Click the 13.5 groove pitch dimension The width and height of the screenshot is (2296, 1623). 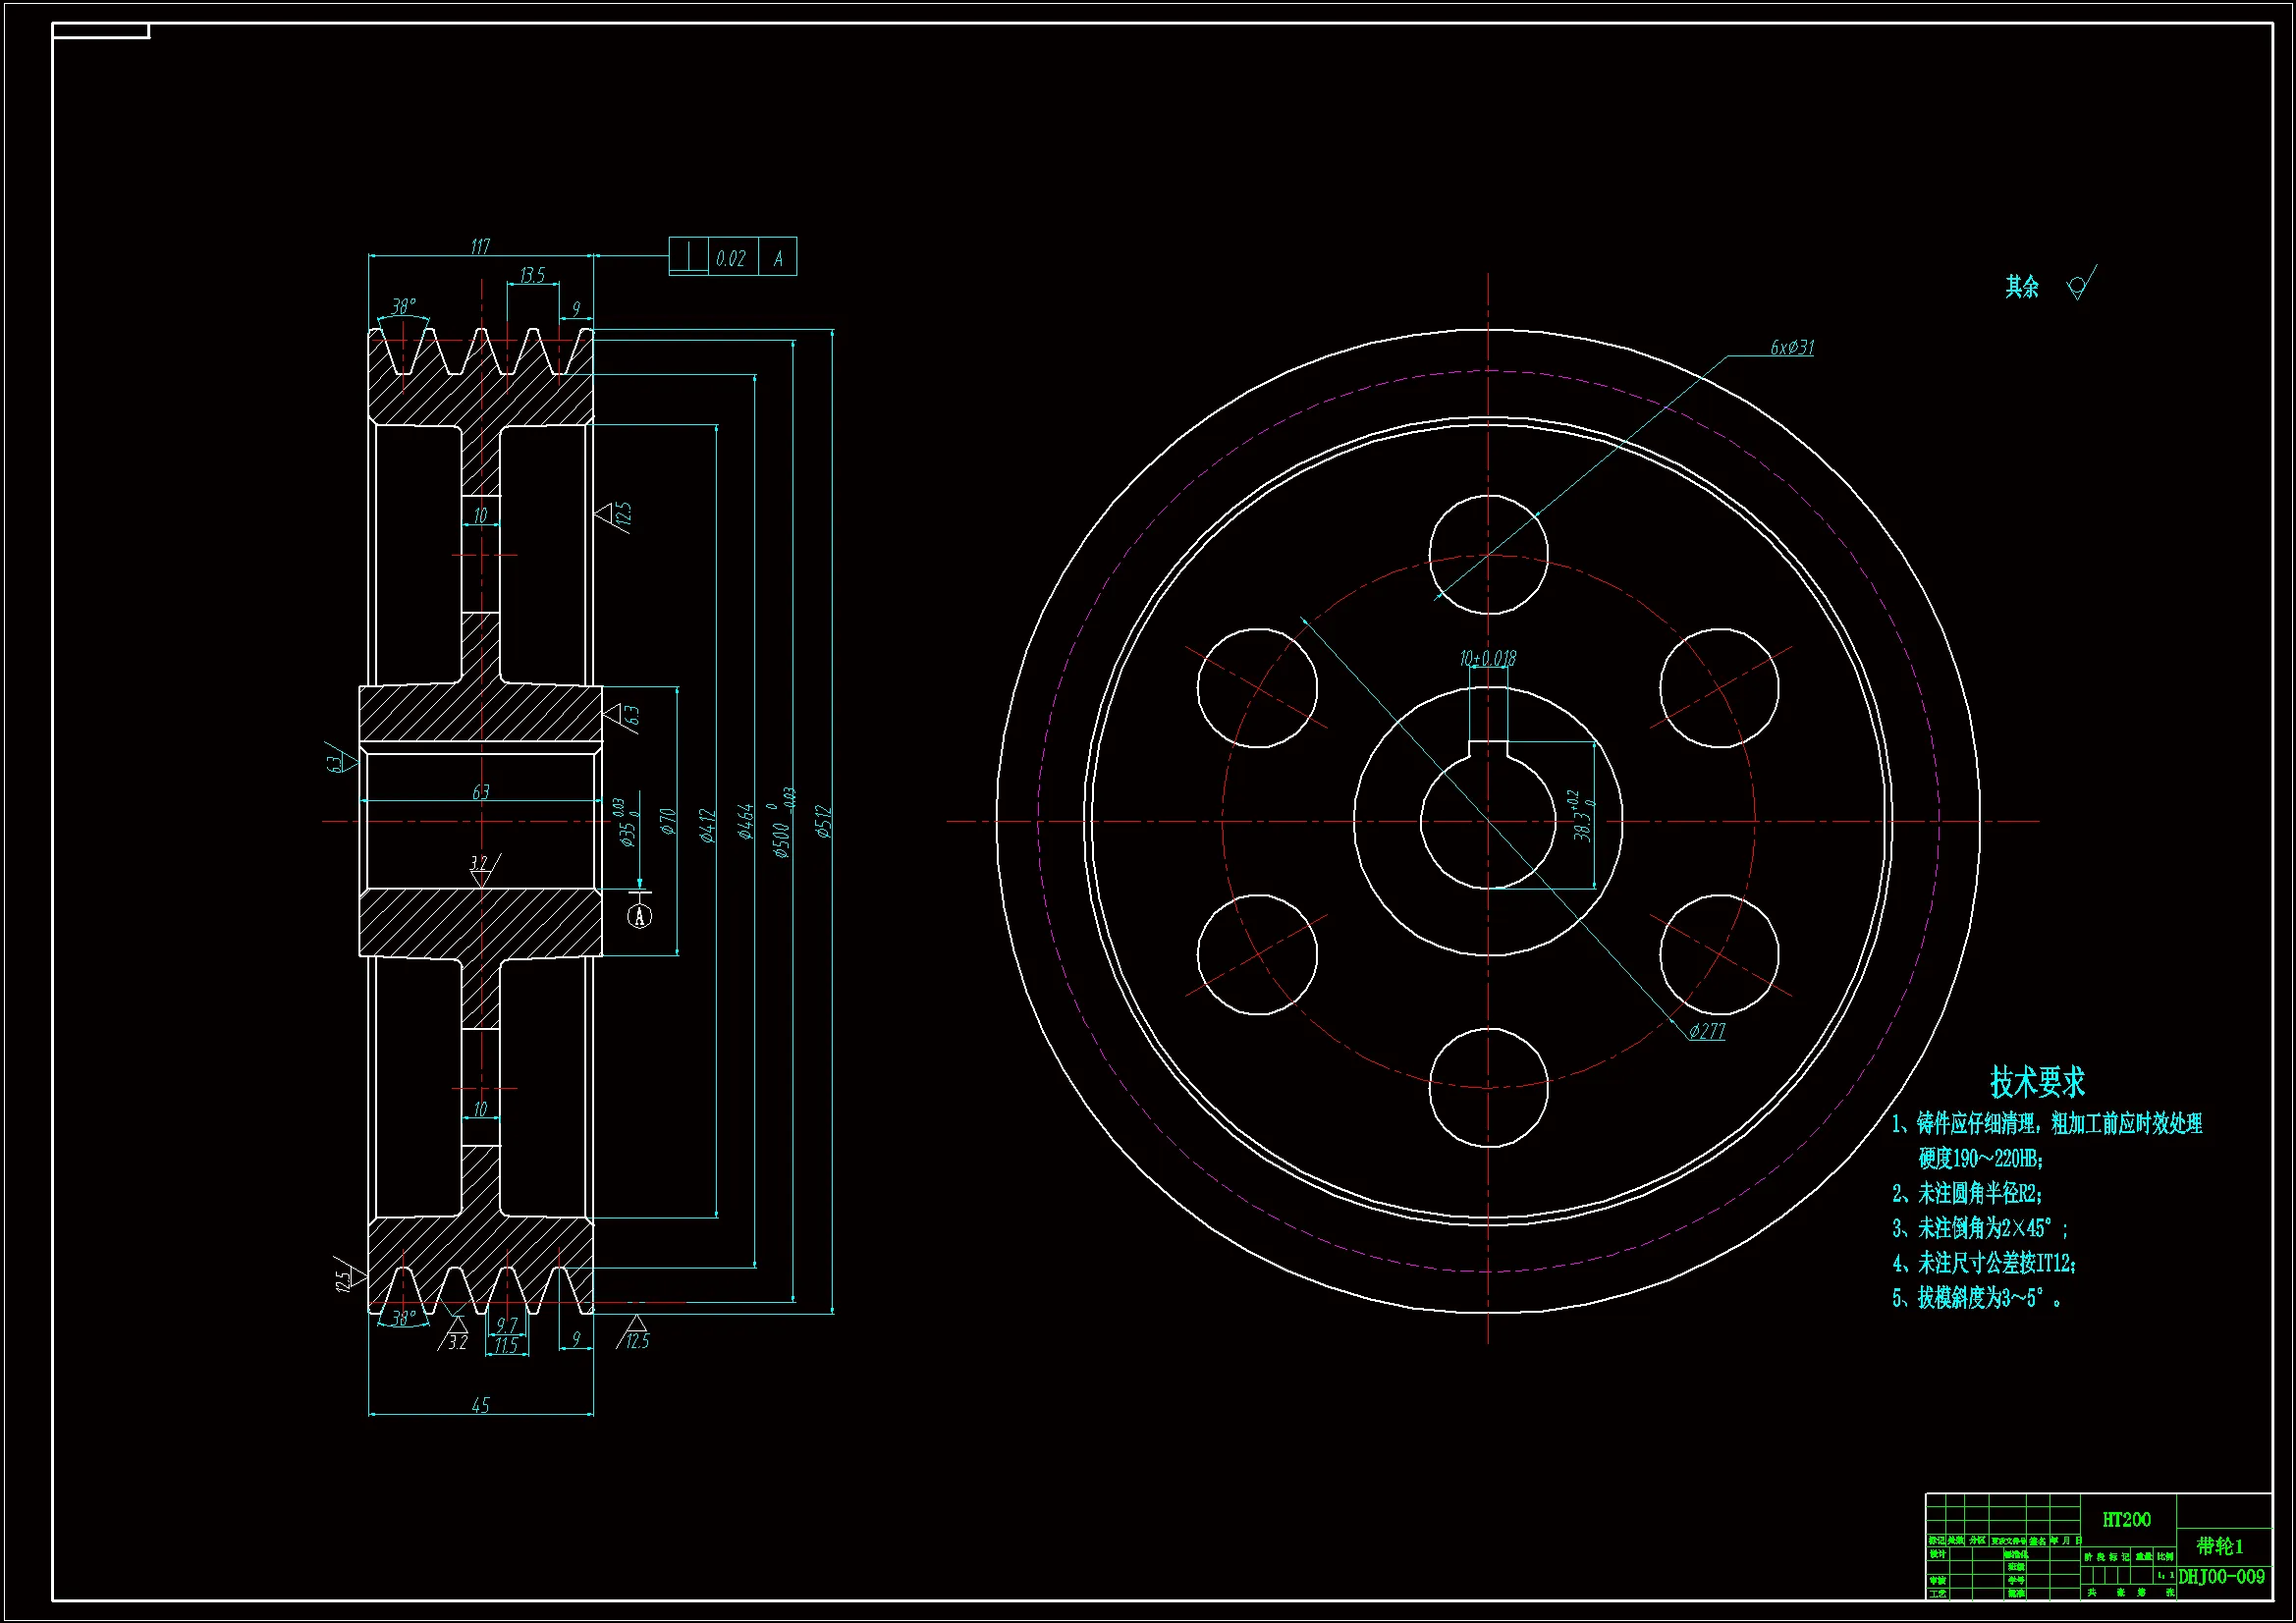tap(532, 274)
